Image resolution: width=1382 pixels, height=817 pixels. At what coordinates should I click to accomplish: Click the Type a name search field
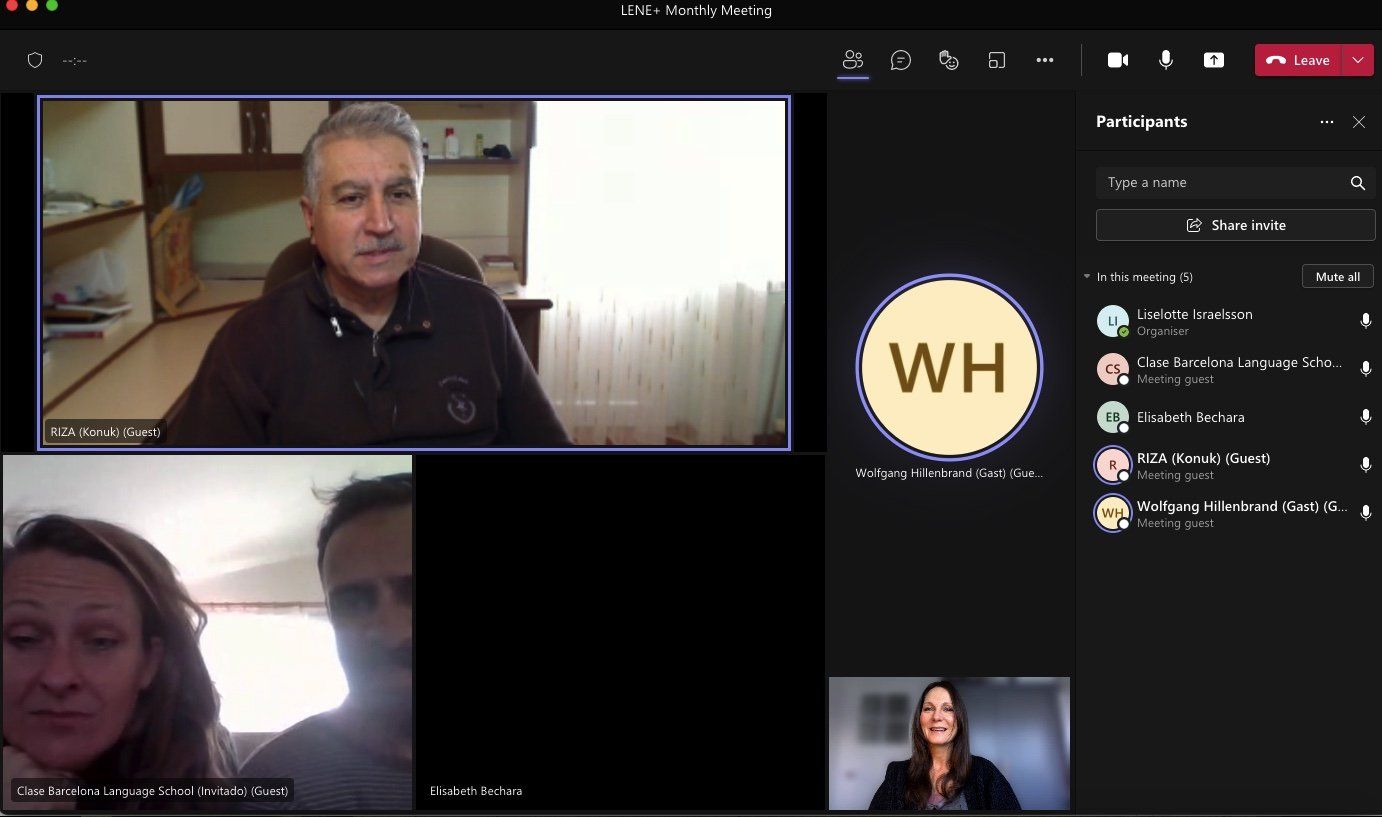1236,183
